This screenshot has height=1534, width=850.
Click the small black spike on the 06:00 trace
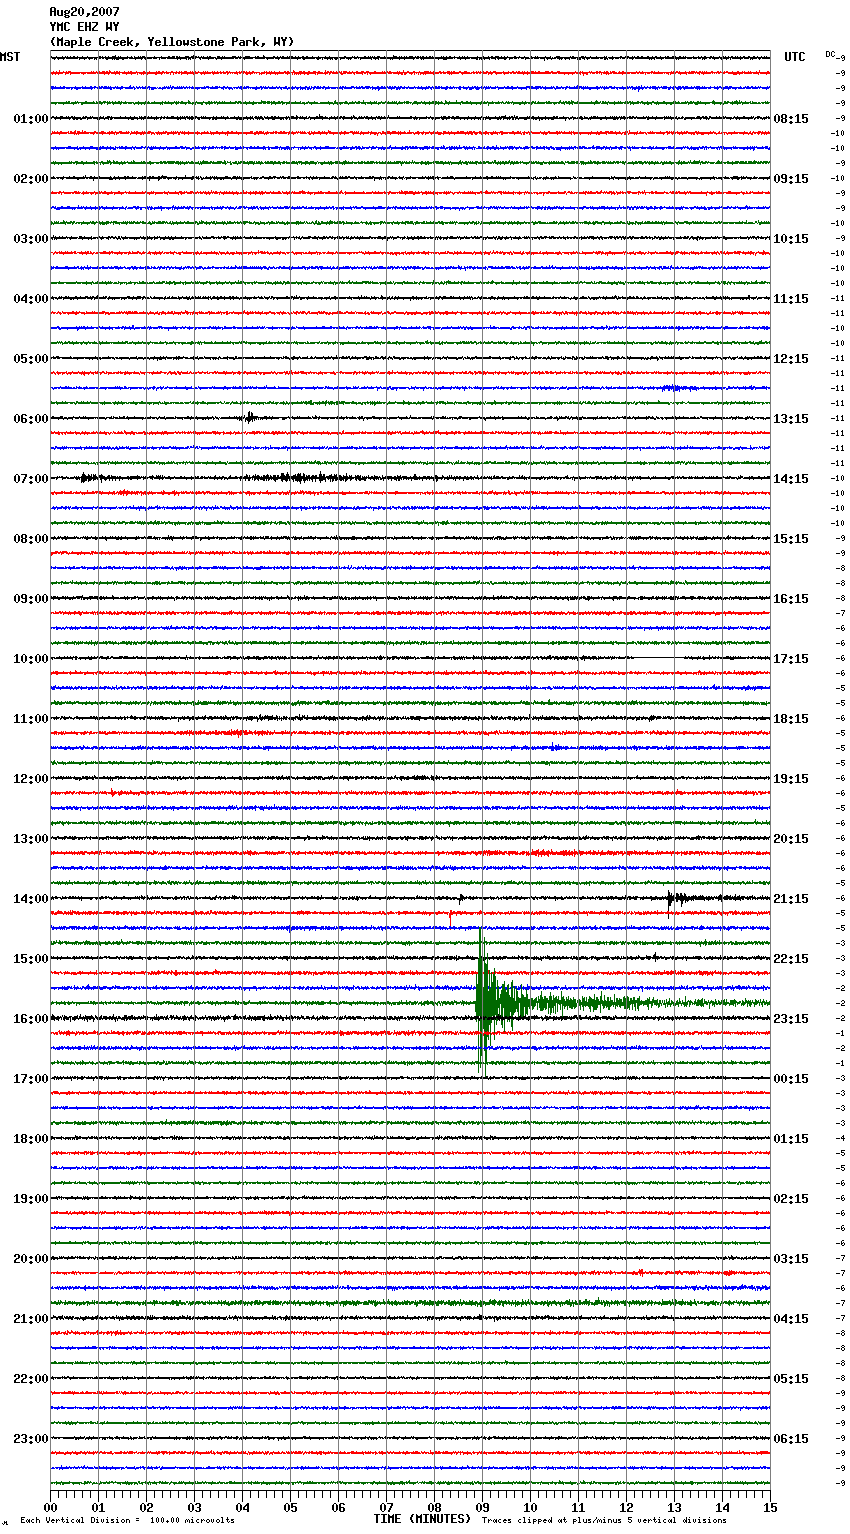pyautogui.click(x=249, y=418)
